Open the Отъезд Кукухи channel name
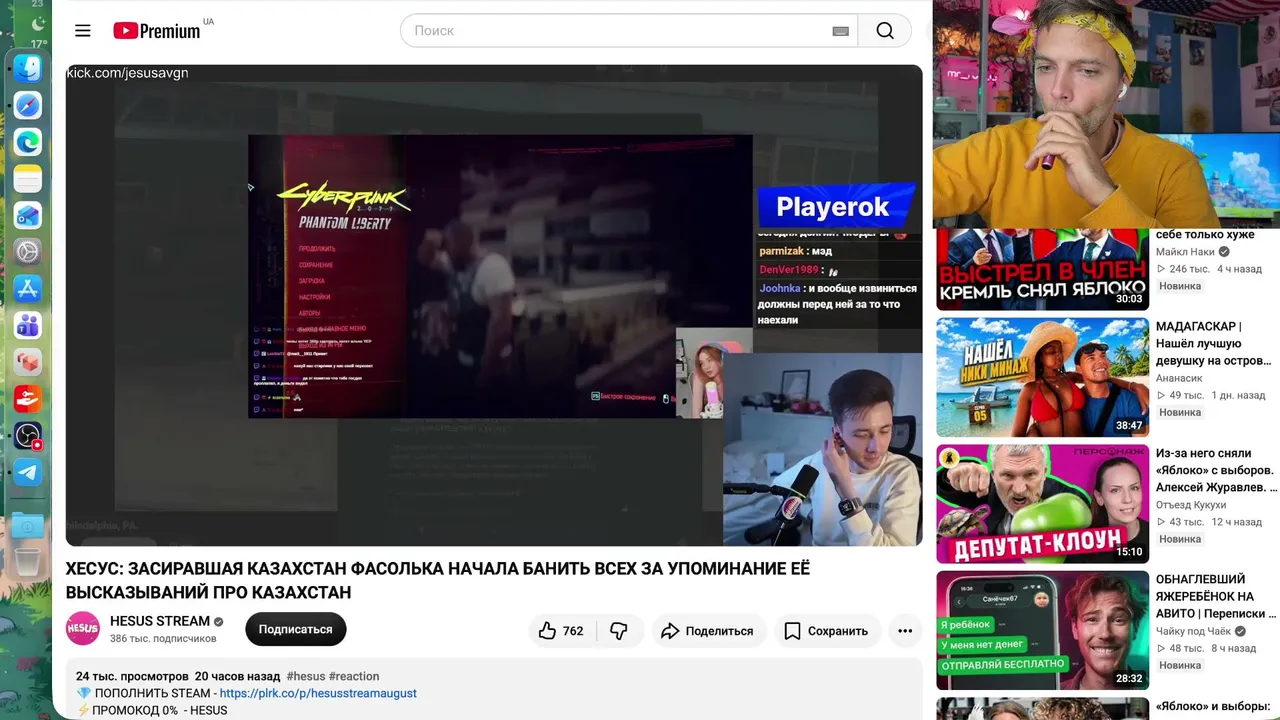1280x720 pixels. (x=1191, y=505)
